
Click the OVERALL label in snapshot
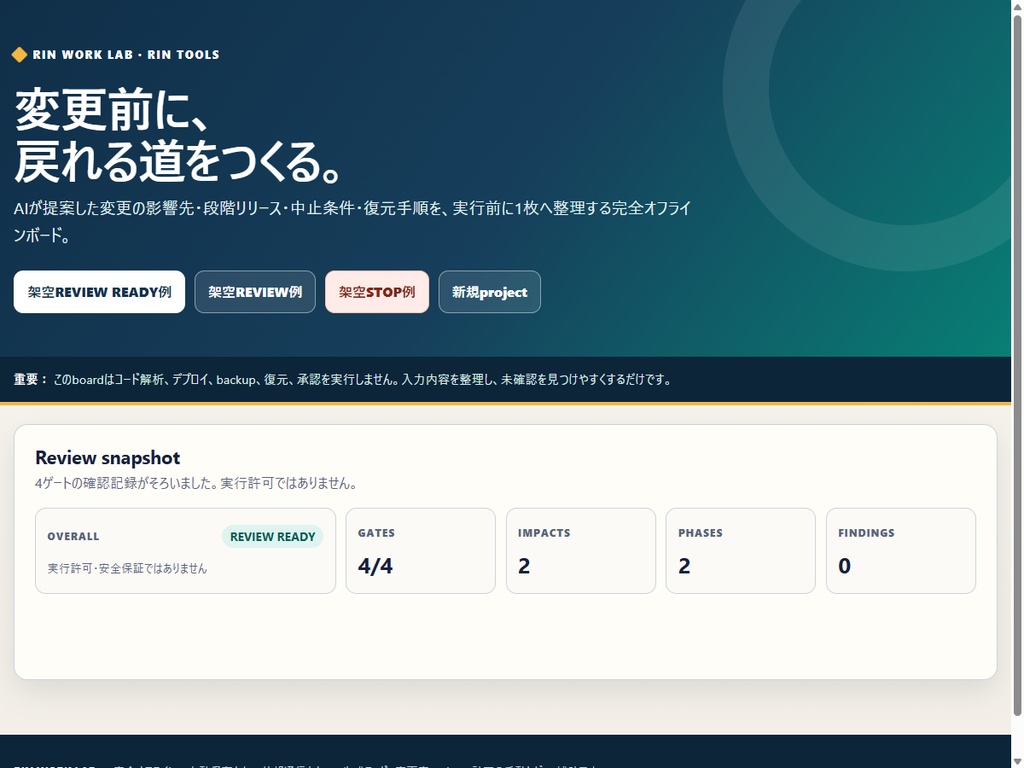[x=73, y=537]
